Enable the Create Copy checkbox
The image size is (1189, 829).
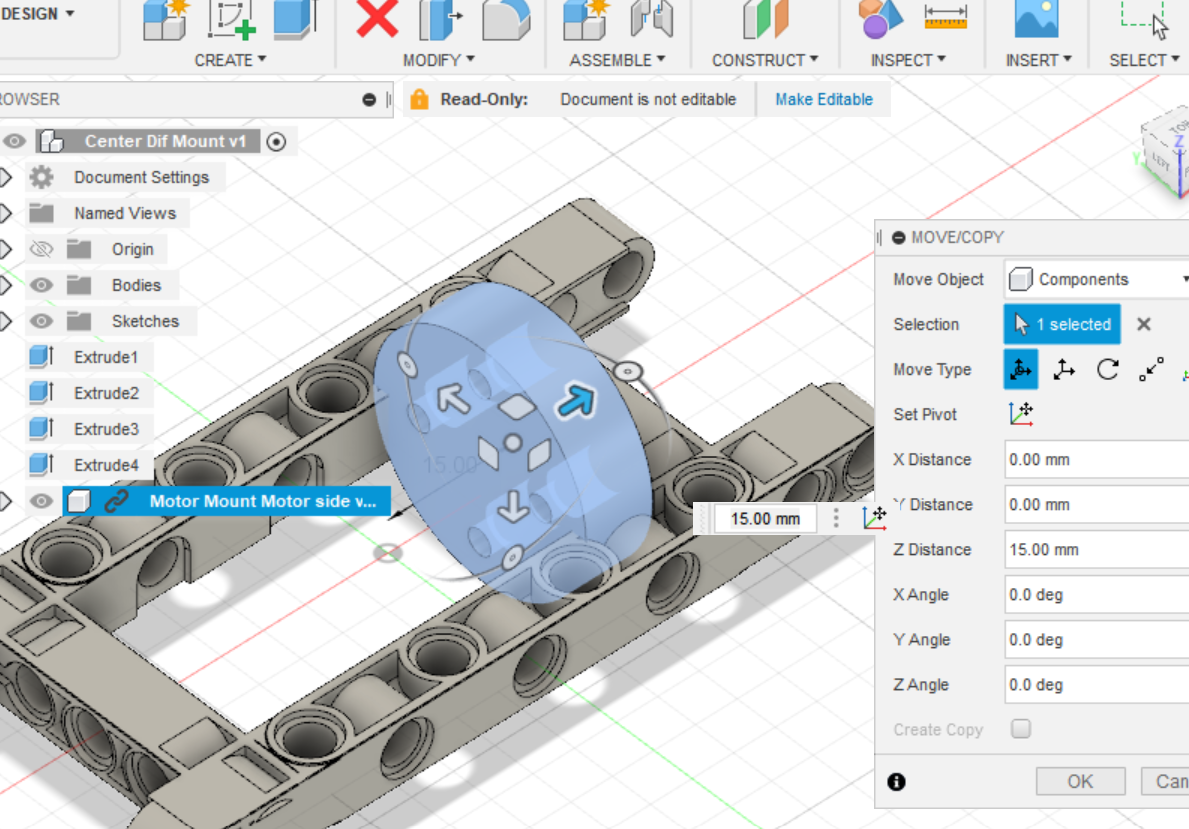(x=1021, y=729)
